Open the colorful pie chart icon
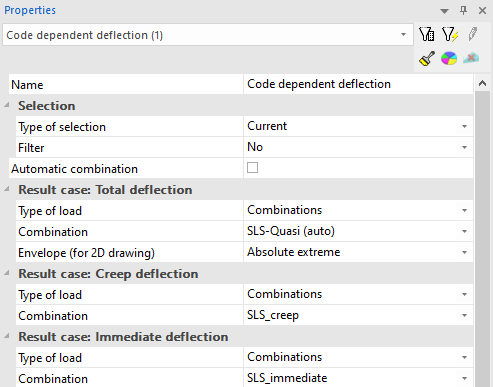493x387 pixels. click(449, 58)
